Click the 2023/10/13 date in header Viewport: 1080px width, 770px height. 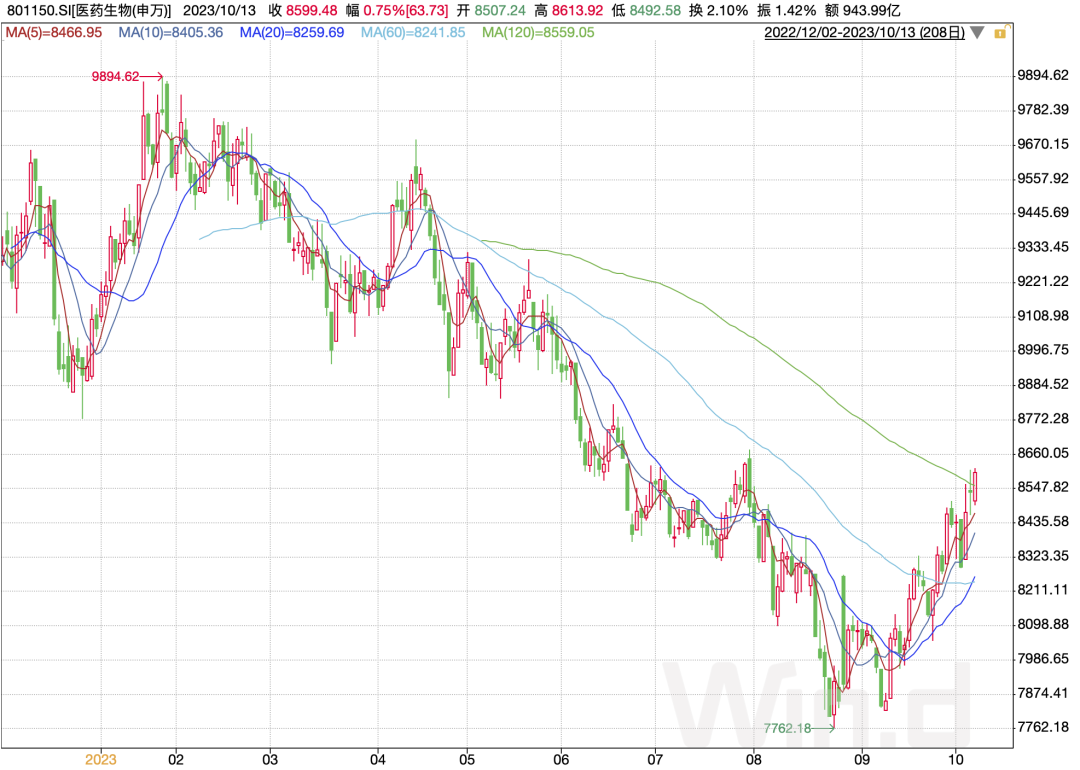pyautogui.click(x=219, y=11)
